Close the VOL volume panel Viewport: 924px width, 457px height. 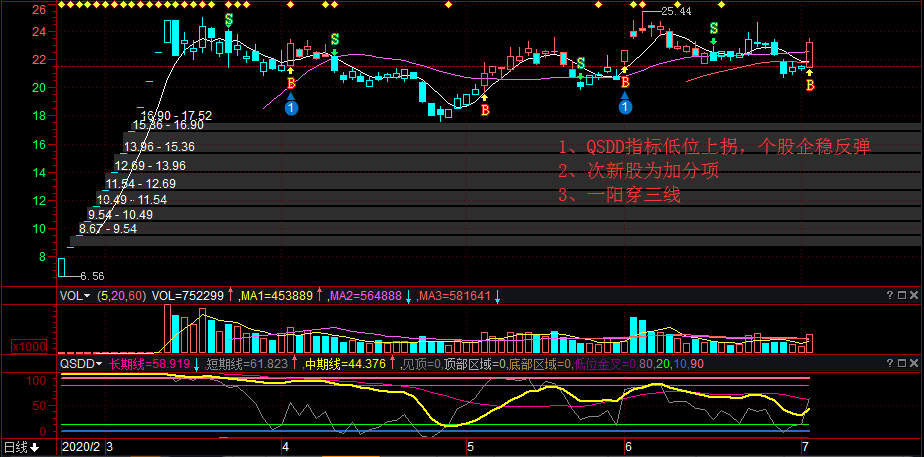point(914,296)
